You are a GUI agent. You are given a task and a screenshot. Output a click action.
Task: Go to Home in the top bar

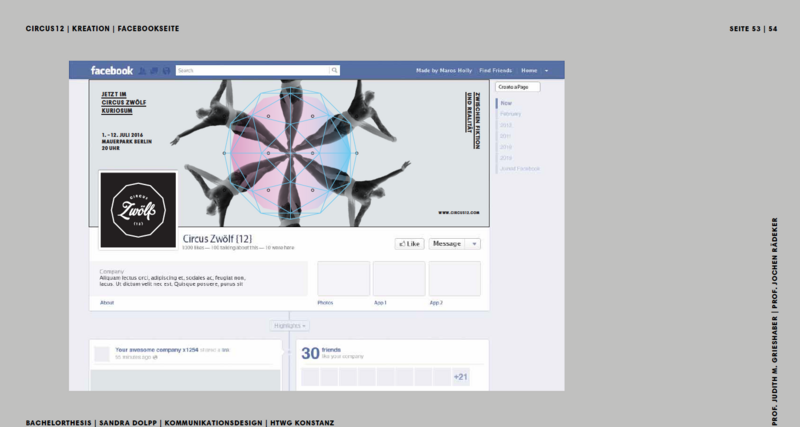point(528,71)
